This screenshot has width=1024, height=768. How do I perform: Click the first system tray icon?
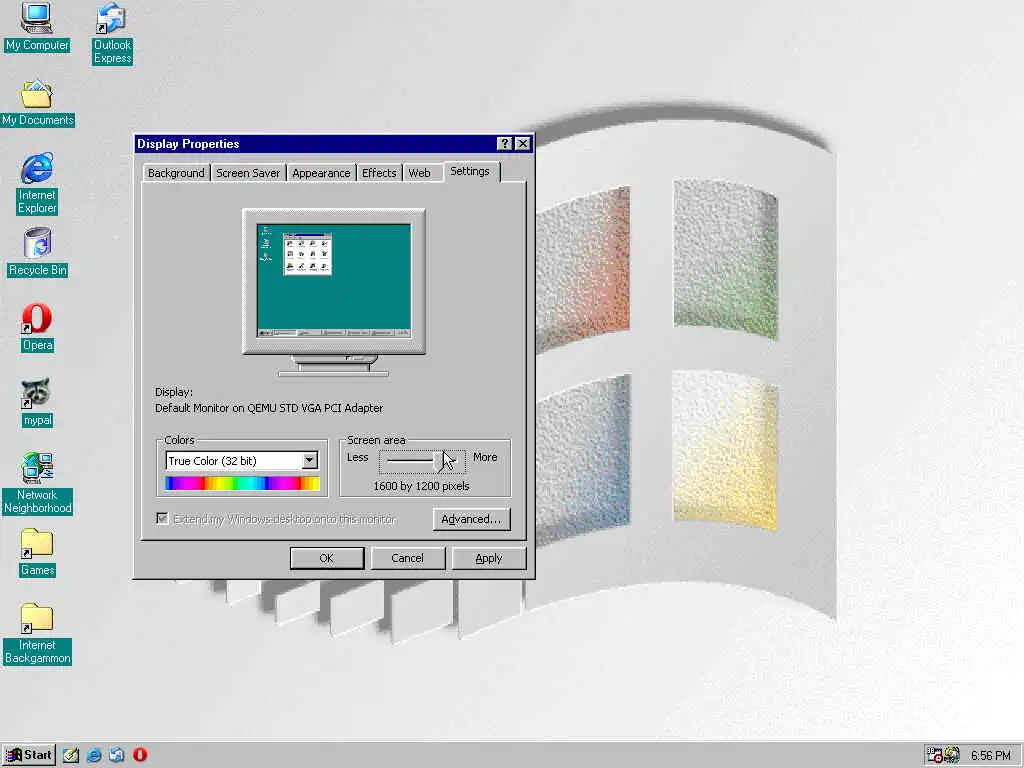(x=935, y=755)
